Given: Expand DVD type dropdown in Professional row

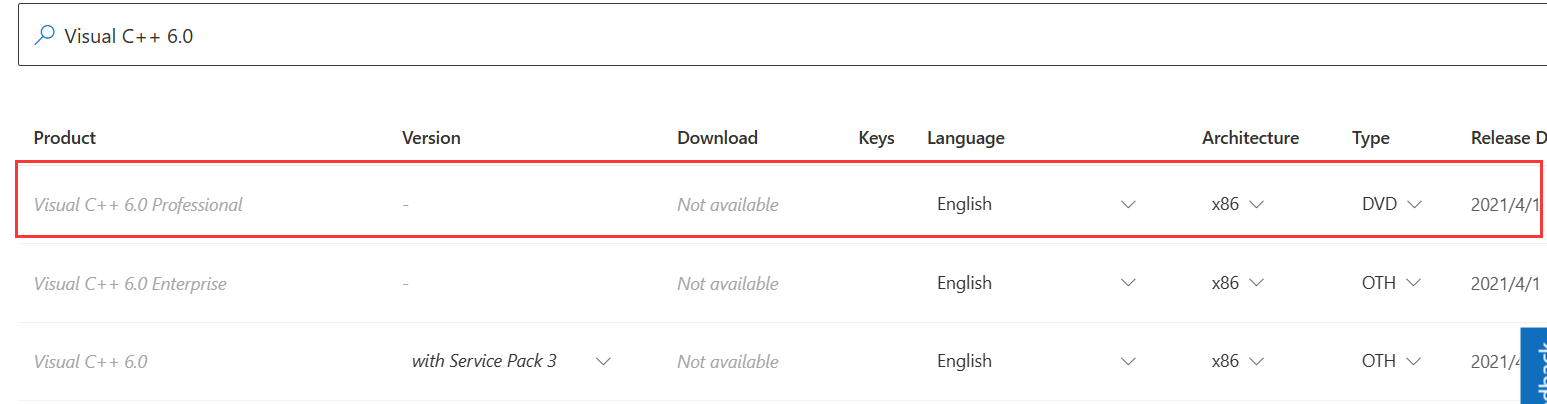Looking at the screenshot, I should [1391, 204].
